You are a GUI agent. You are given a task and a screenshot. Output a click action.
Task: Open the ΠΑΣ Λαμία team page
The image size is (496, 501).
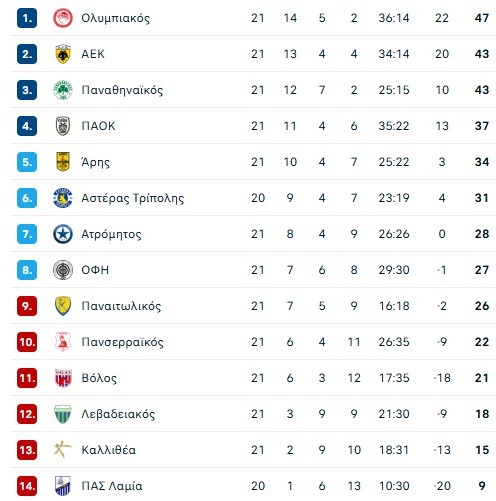[x=112, y=486]
